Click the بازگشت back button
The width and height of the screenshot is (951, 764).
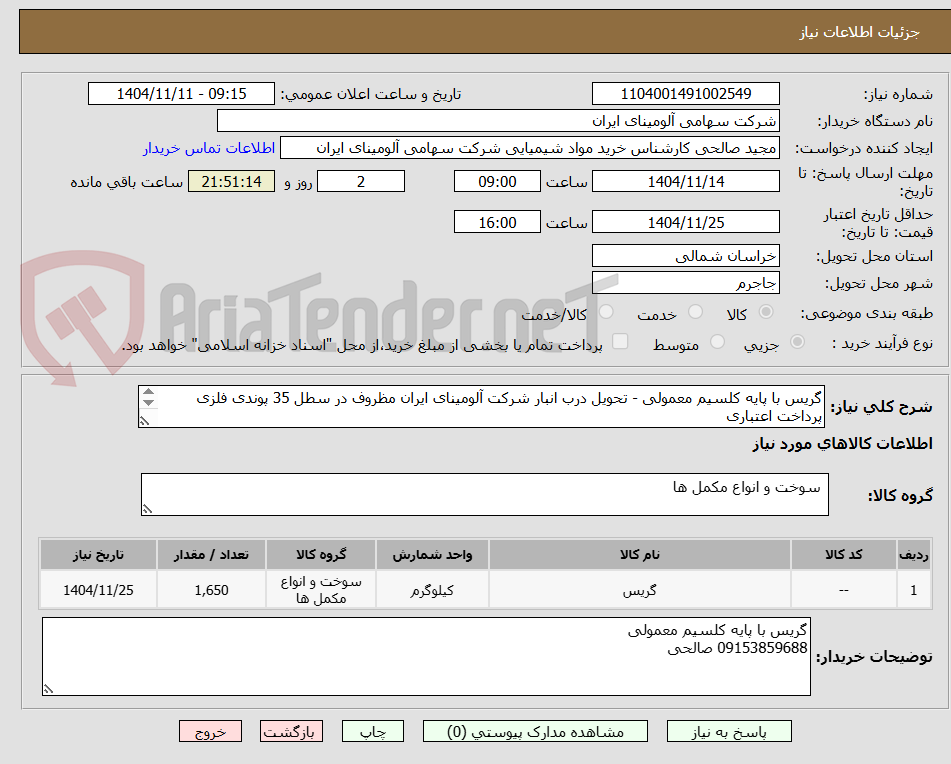(291, 731)
